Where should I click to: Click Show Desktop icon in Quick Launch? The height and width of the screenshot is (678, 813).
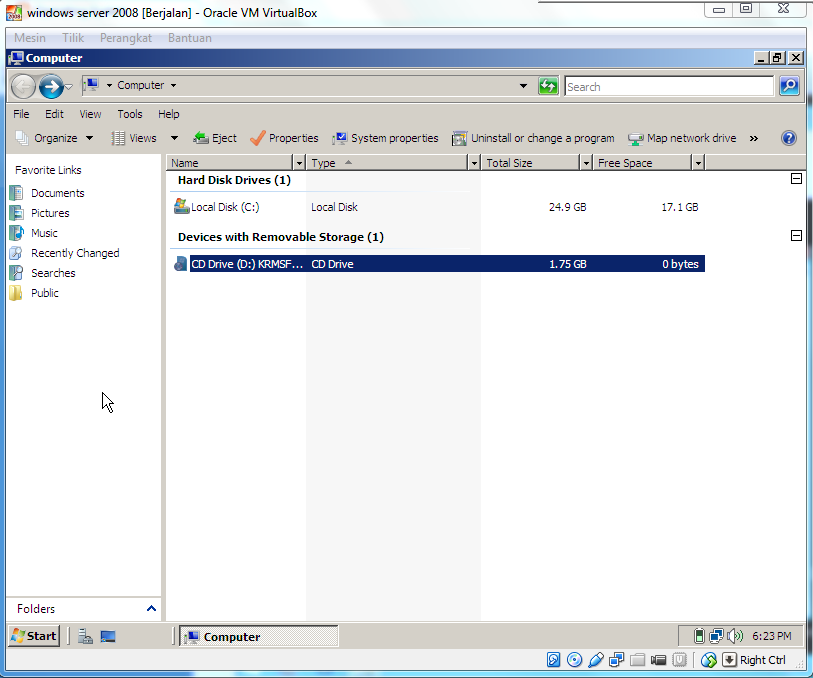coord(108,636)
